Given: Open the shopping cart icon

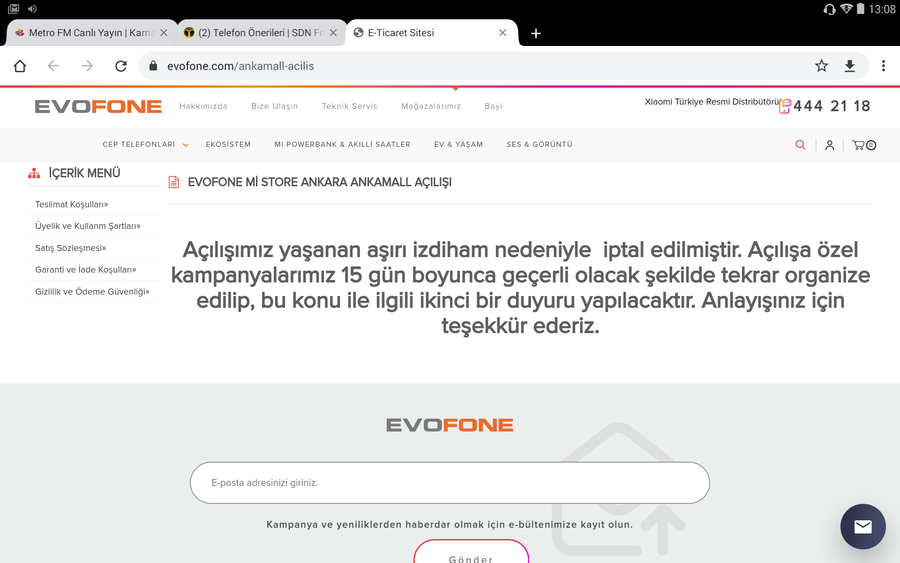Looking at the screenshot, I should point(864,145).
